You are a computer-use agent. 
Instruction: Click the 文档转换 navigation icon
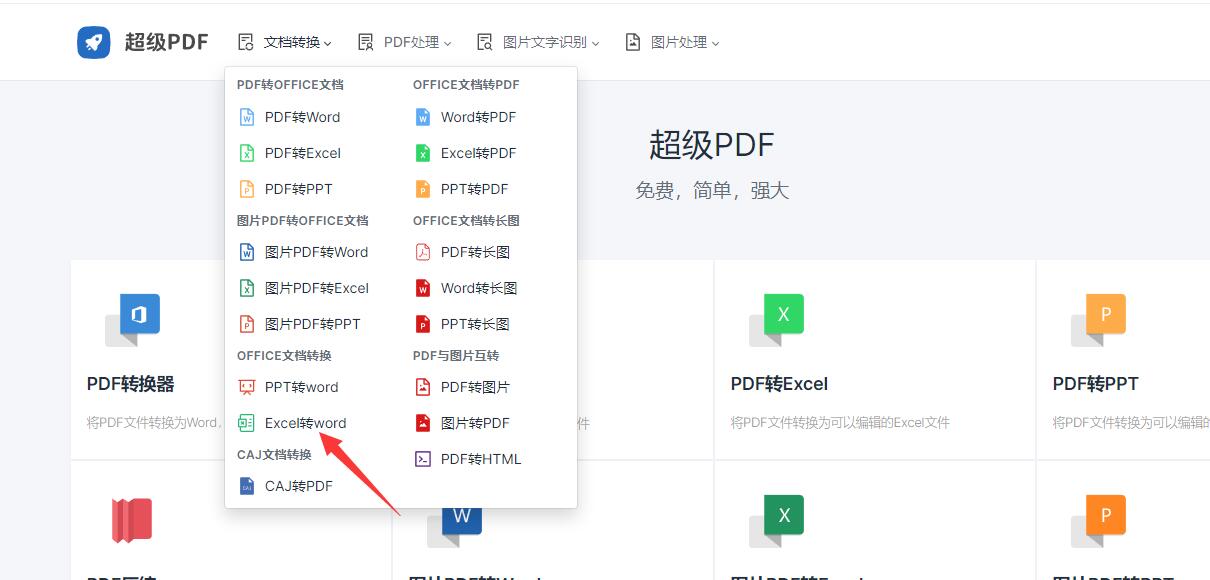(x=246, y=42)
